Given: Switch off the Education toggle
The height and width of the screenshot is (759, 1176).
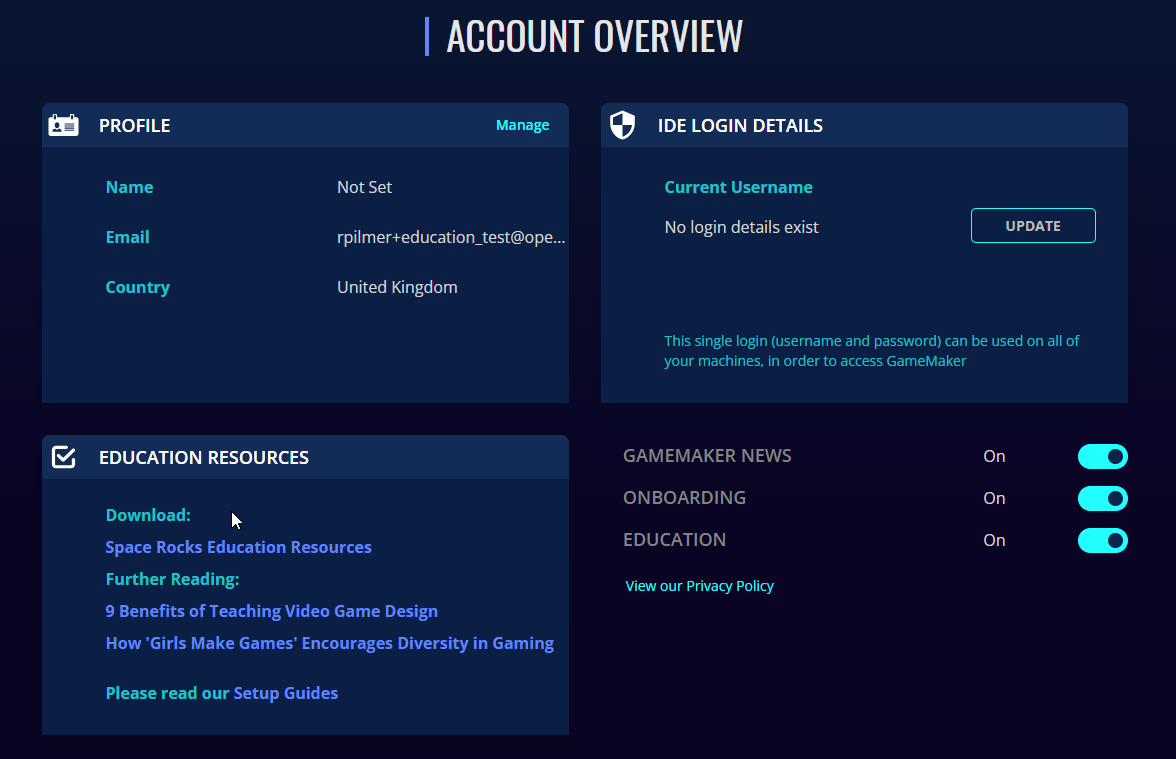Looking at the screenshot, I should 1102,541.
